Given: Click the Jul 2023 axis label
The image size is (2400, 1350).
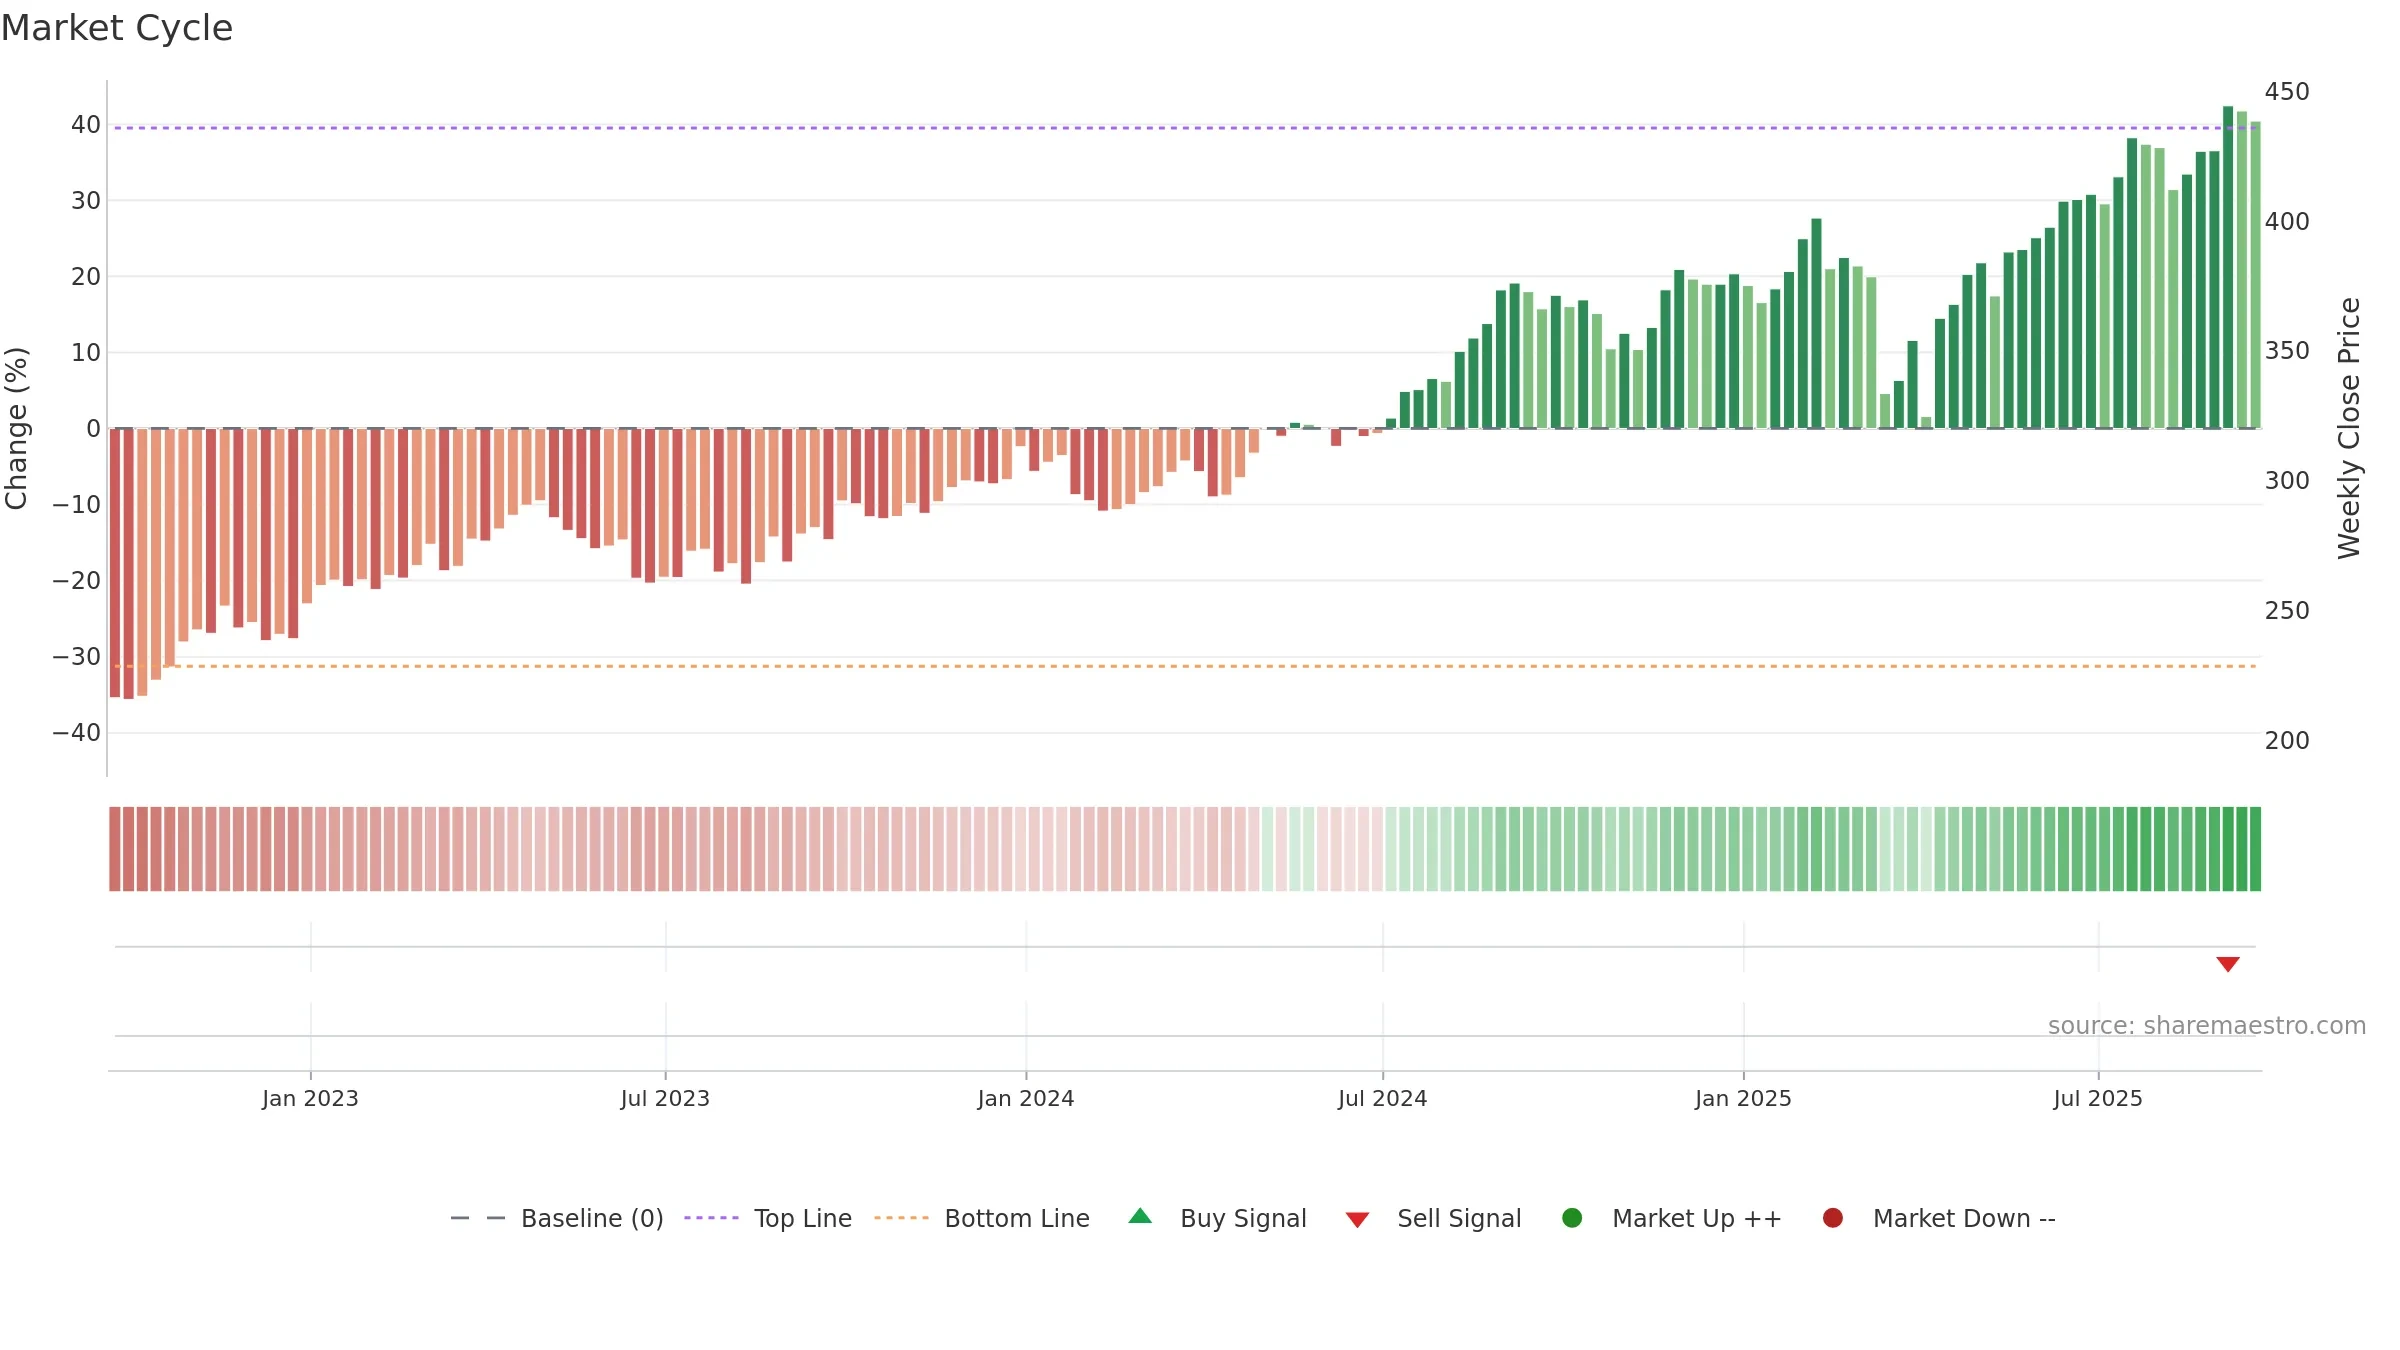Looking at the screenshot, I should pos(665,1098).
